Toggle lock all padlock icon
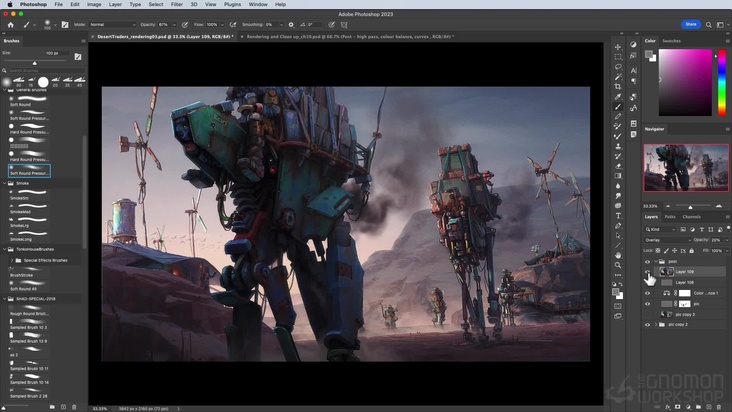 point(691,251)
